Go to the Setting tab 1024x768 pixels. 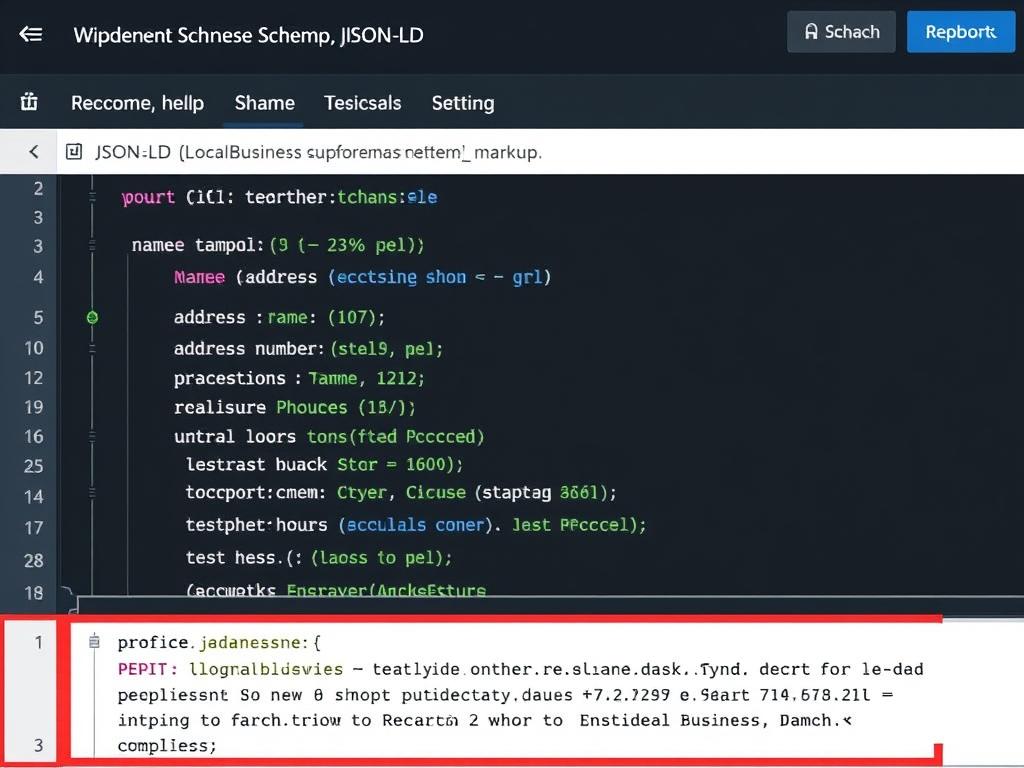(462, 103)
